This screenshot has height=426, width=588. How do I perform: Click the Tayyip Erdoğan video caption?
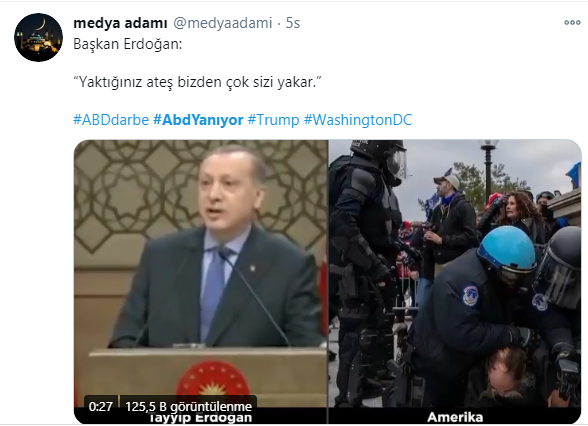click(x=201, y=418)
